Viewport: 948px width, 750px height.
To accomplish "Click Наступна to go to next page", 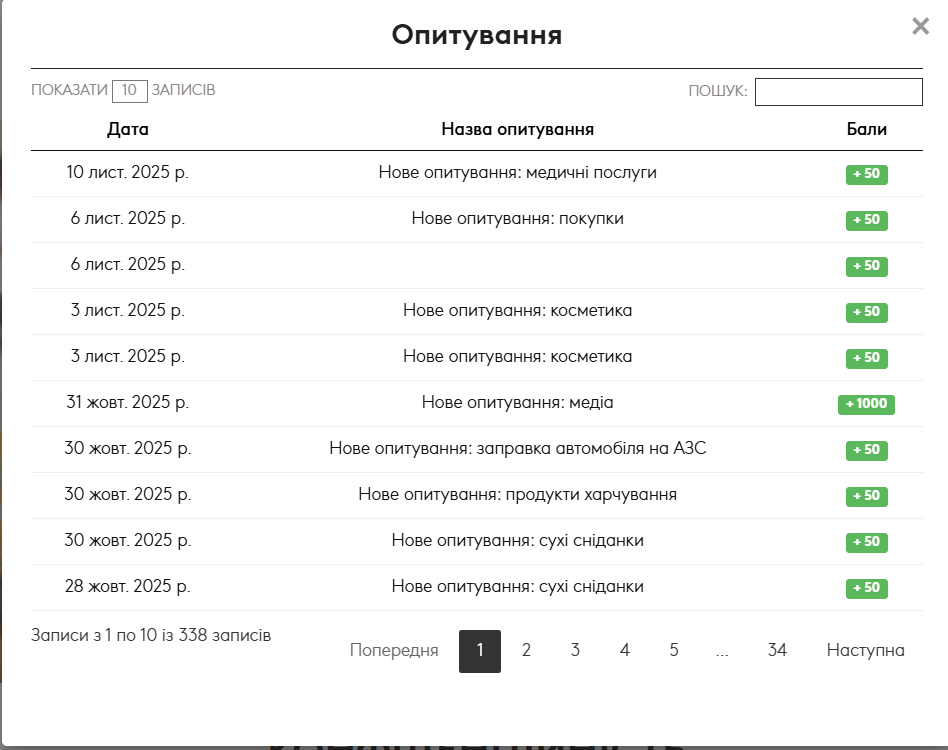I will click(x=865, y=651).
